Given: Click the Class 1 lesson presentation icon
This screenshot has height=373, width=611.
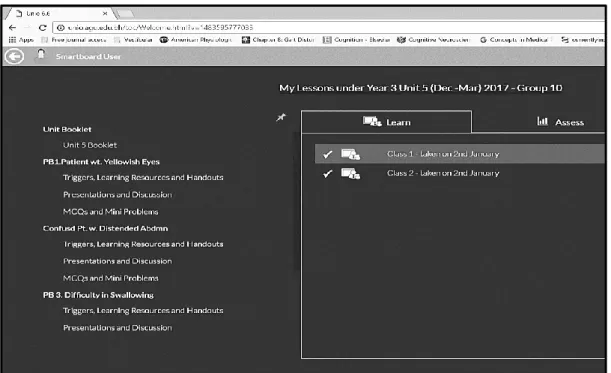Looking at the screenshot, I should tap(350, 154).
